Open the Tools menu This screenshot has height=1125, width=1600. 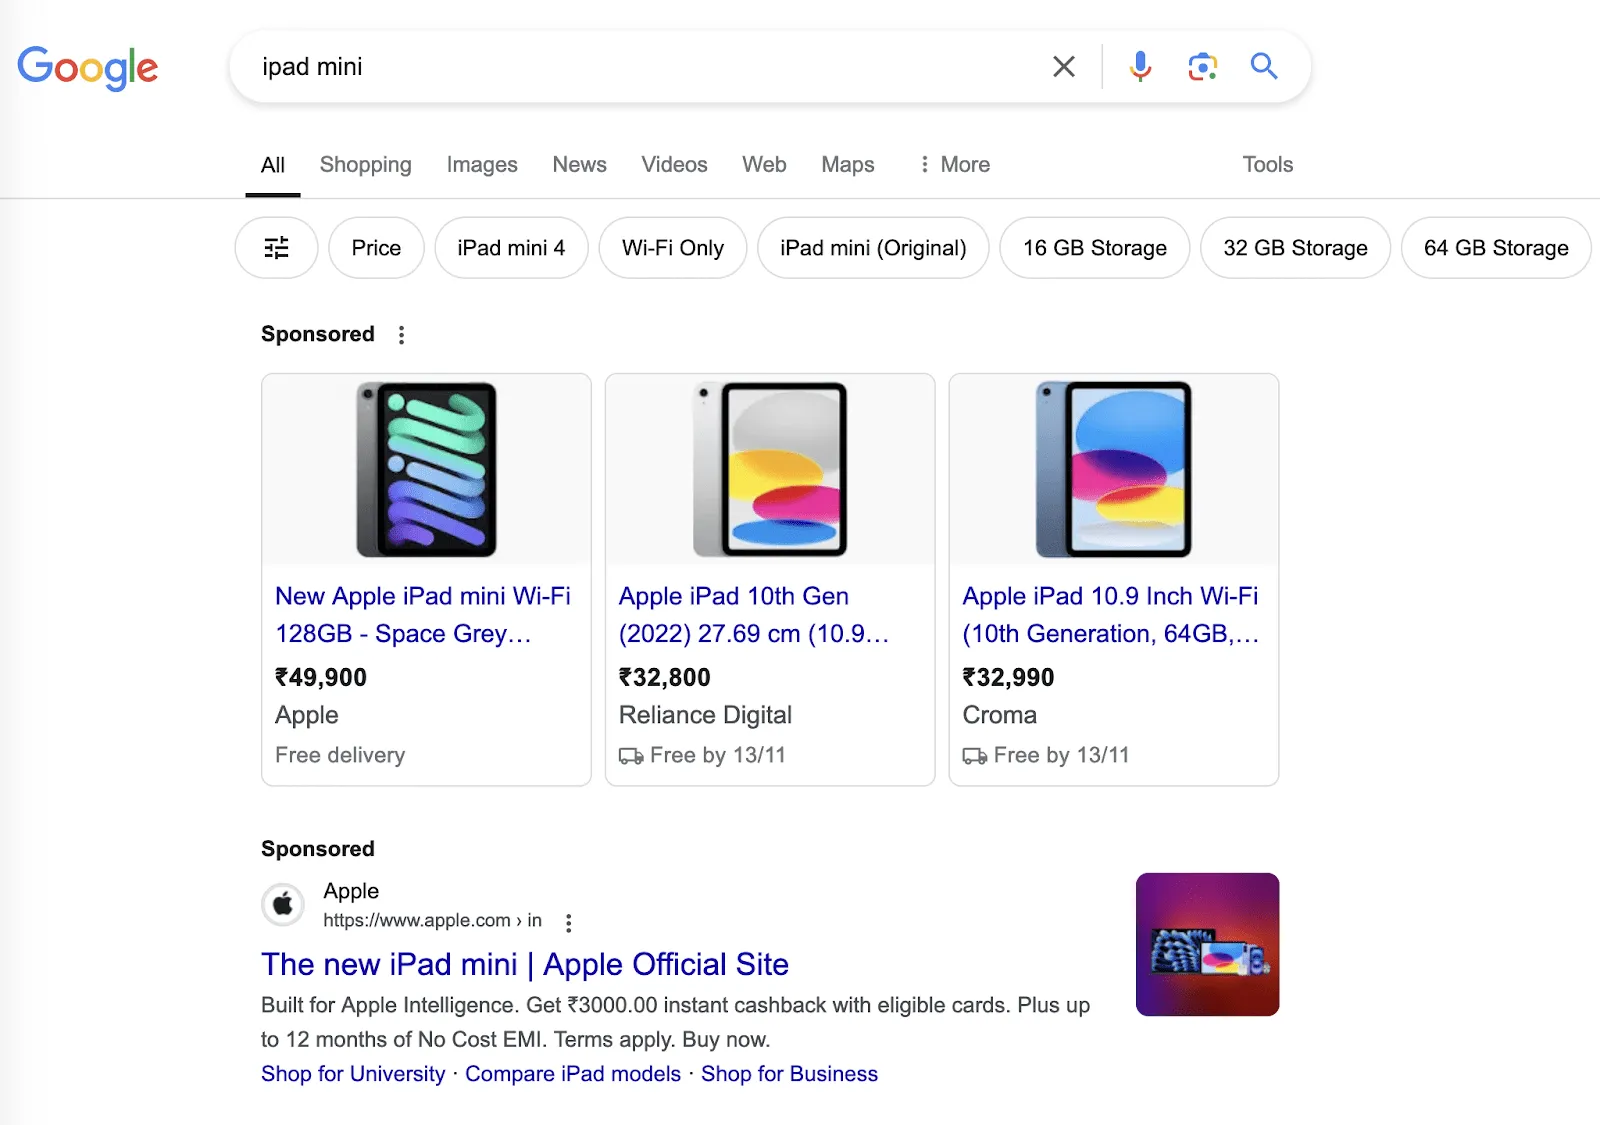point(1268,165)
